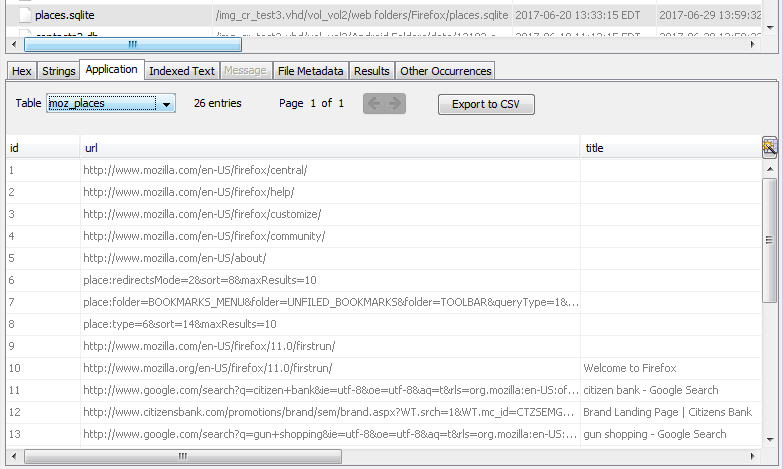
Task: Click table vertical scrollbar down arrow
Action: click(770, 440)
